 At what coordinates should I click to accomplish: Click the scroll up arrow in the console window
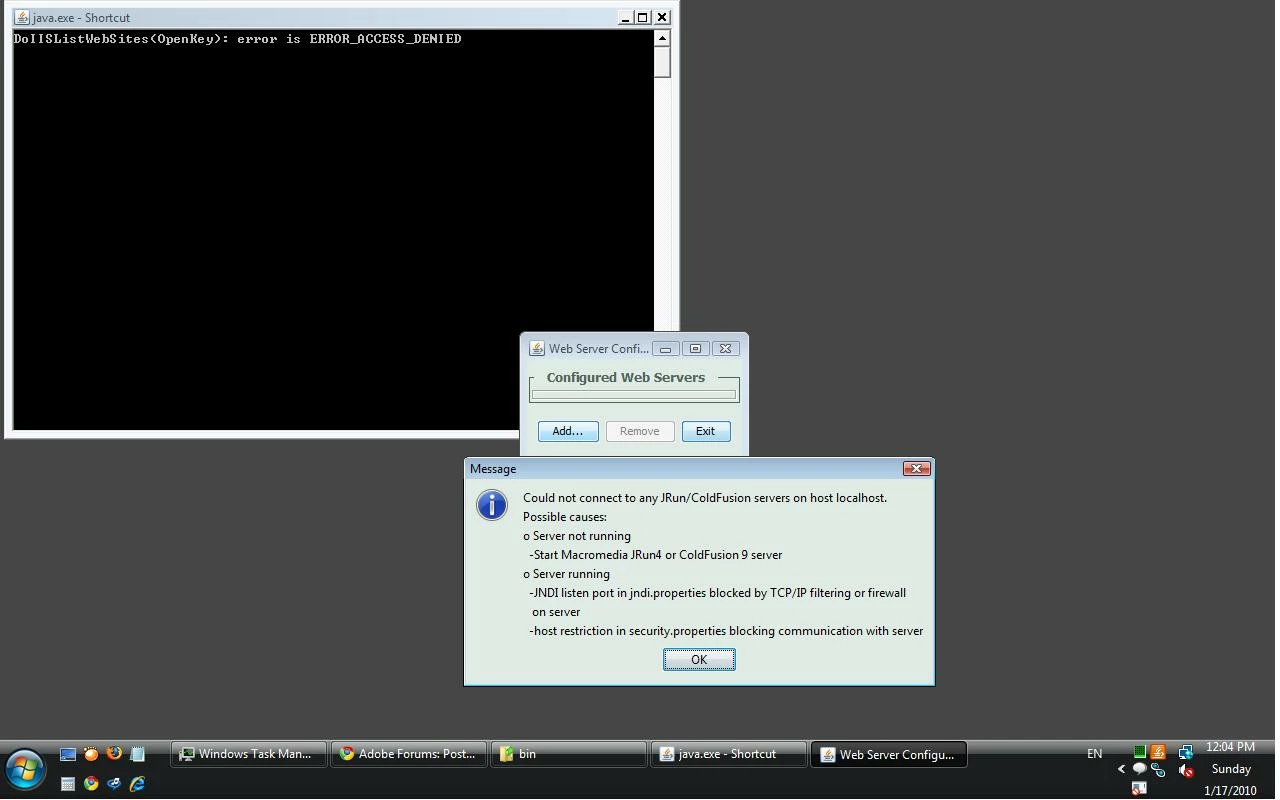click(x=662, y=38)
